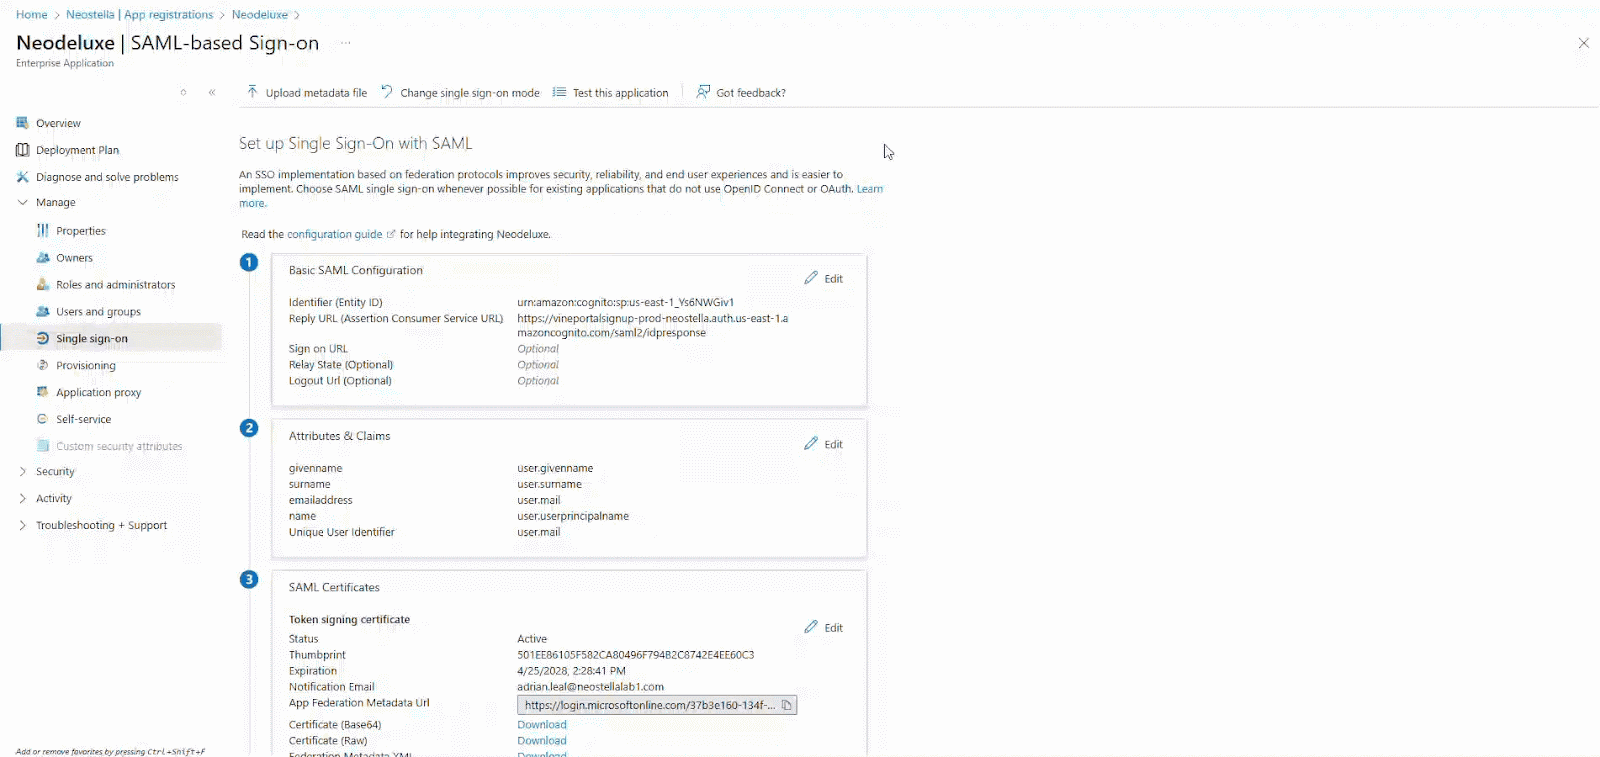
Task: Go to Home breadcrumb
Action: pos(32,15)
